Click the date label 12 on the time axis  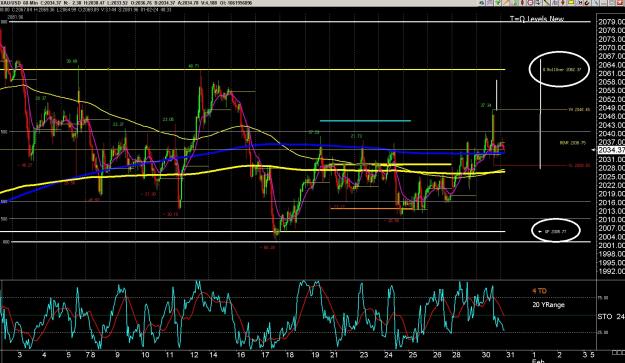pos(194,355)
